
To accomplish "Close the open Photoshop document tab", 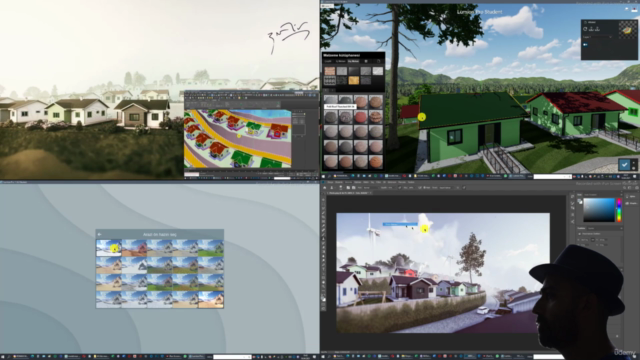I will pos(370,193).
